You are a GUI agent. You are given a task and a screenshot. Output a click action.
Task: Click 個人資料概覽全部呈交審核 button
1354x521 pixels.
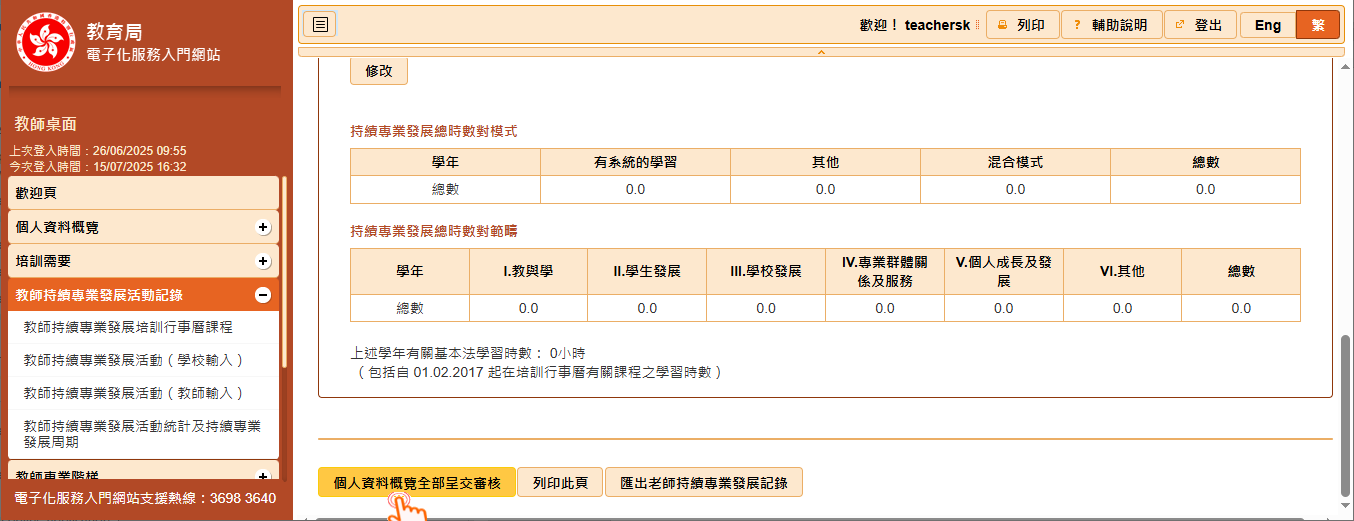pyautogui.click(x=417, y=482)
